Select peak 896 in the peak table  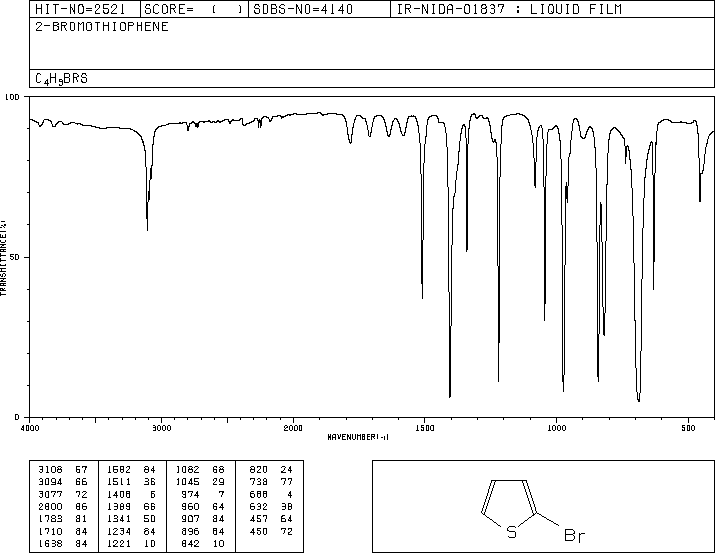point(203,532)
